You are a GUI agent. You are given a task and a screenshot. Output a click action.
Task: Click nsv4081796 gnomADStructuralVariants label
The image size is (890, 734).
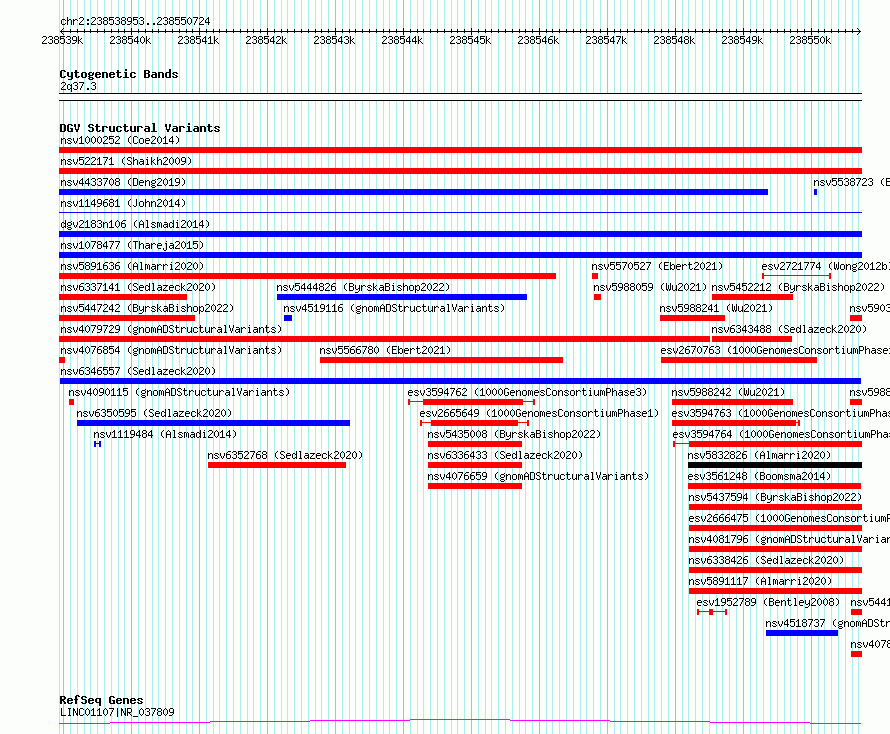789,539
